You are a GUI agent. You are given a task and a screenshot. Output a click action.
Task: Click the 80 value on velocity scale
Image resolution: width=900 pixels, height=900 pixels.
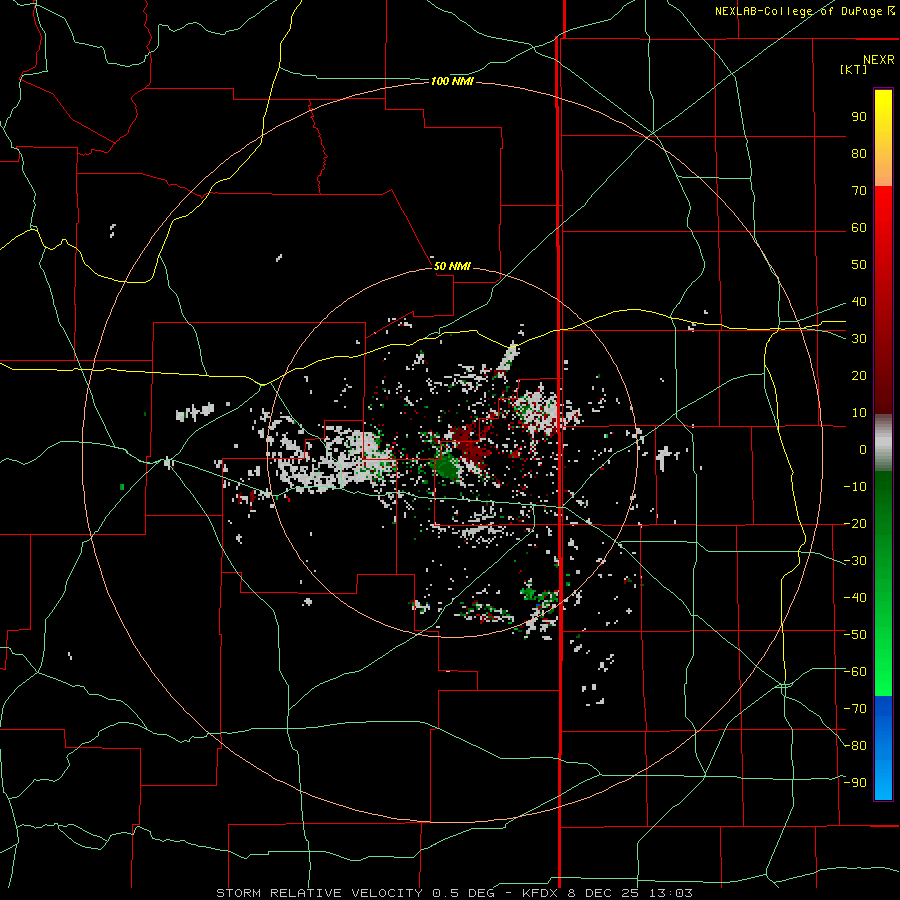tap(859, 154)
